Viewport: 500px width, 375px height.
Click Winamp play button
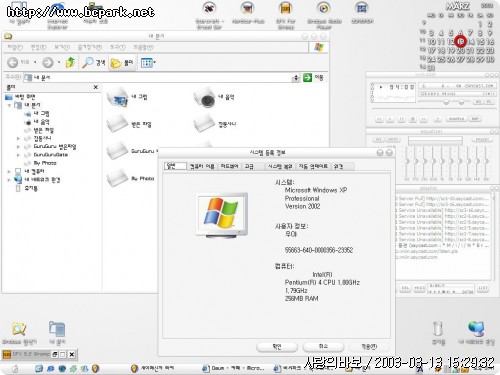pos(390,119)
